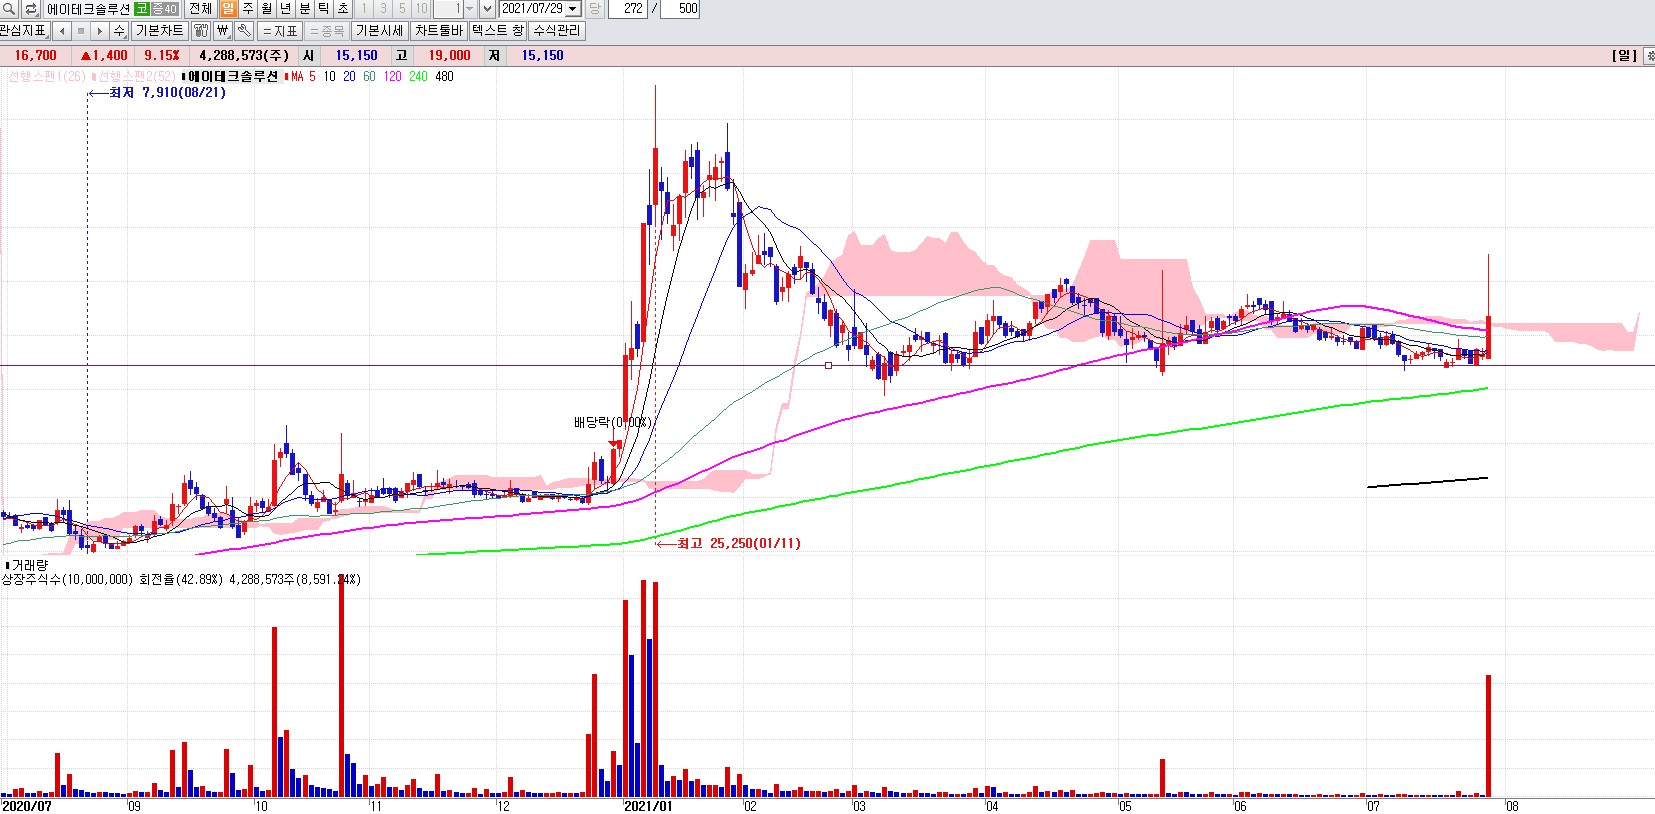Select the stock name 에이테크솔루션 field
Image resolution: width=1655 pixels, height=814 pixels.
click(88, 9)
